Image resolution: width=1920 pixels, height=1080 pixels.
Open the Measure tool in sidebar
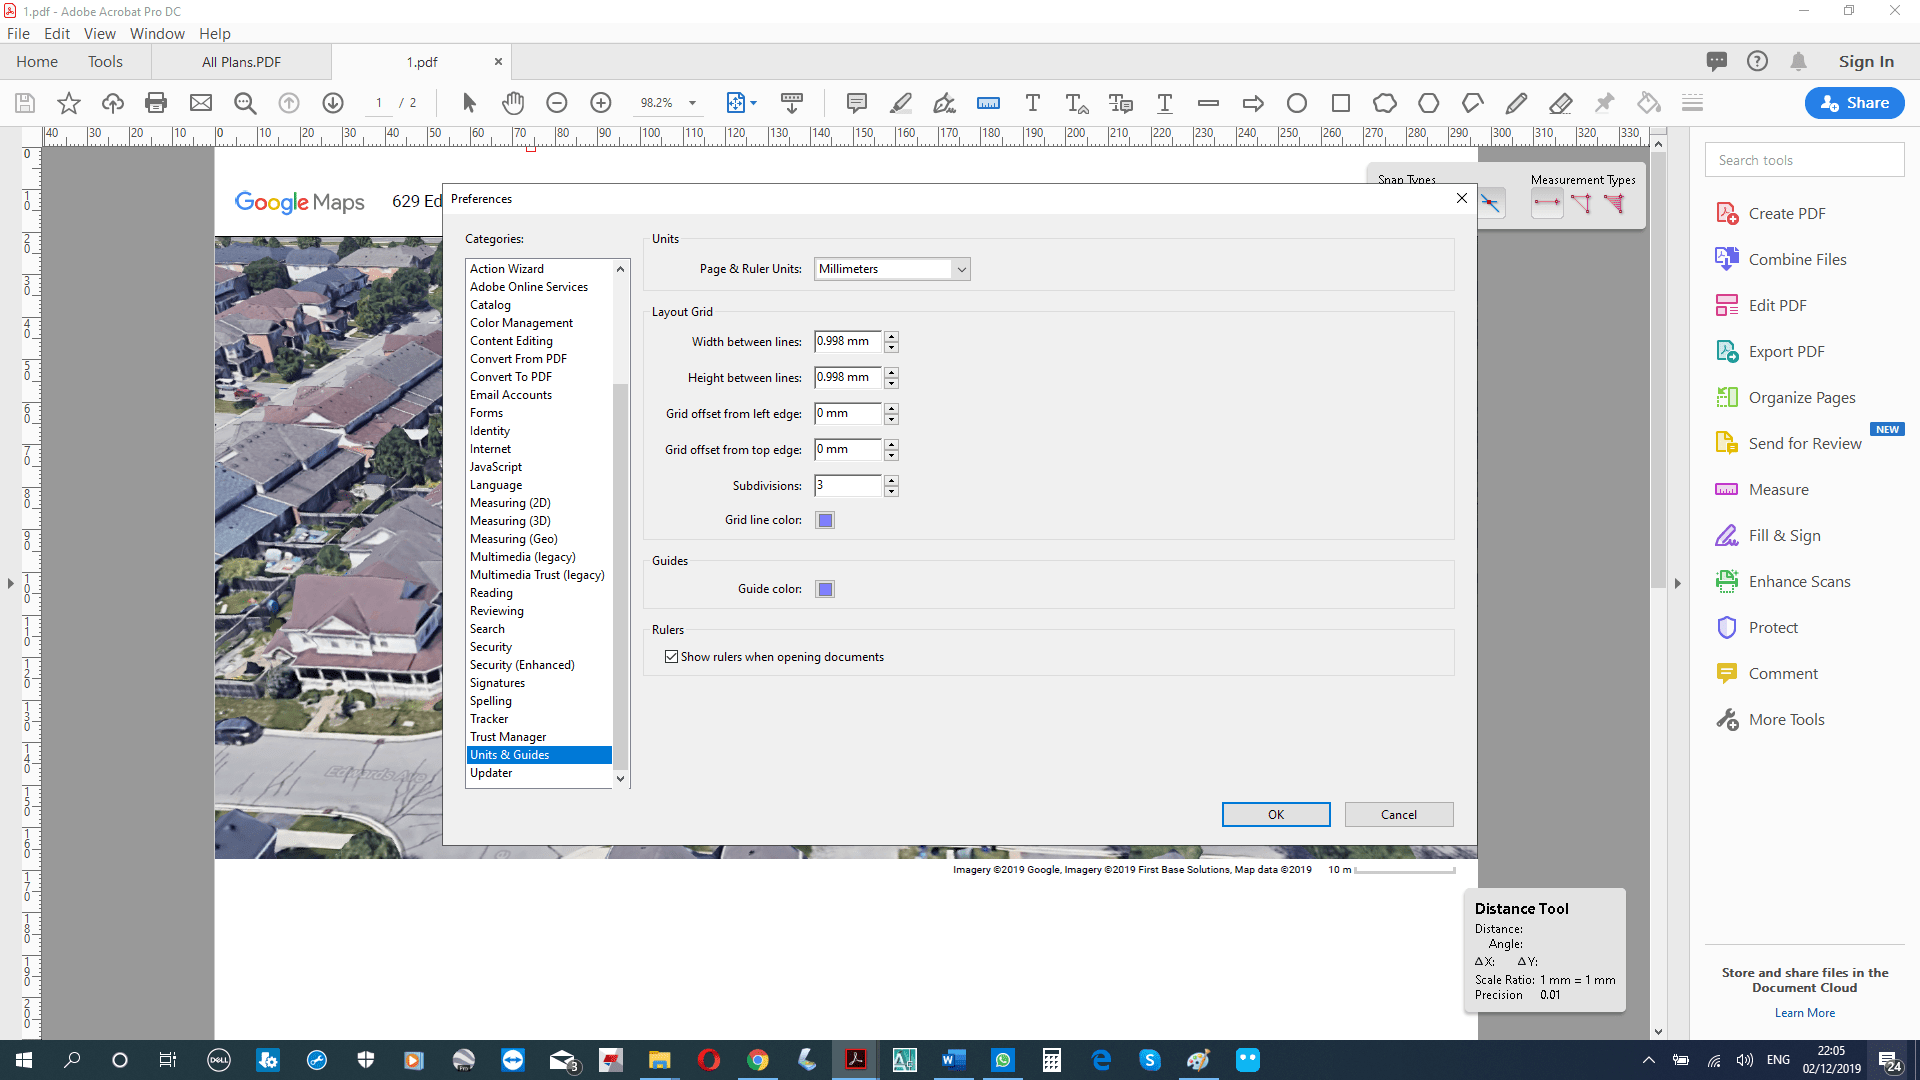click(x=1778, y=490)
